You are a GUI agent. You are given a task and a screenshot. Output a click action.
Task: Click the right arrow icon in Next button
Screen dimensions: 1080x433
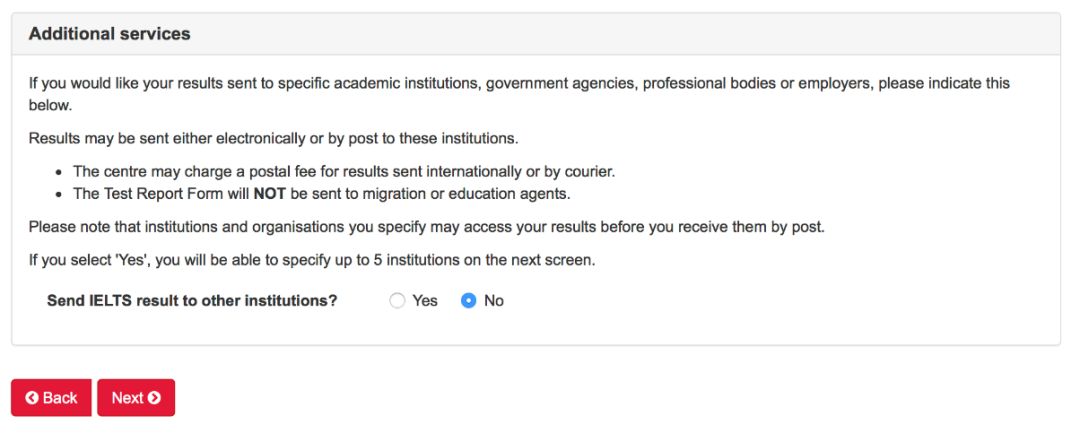[x=154, y=398]
